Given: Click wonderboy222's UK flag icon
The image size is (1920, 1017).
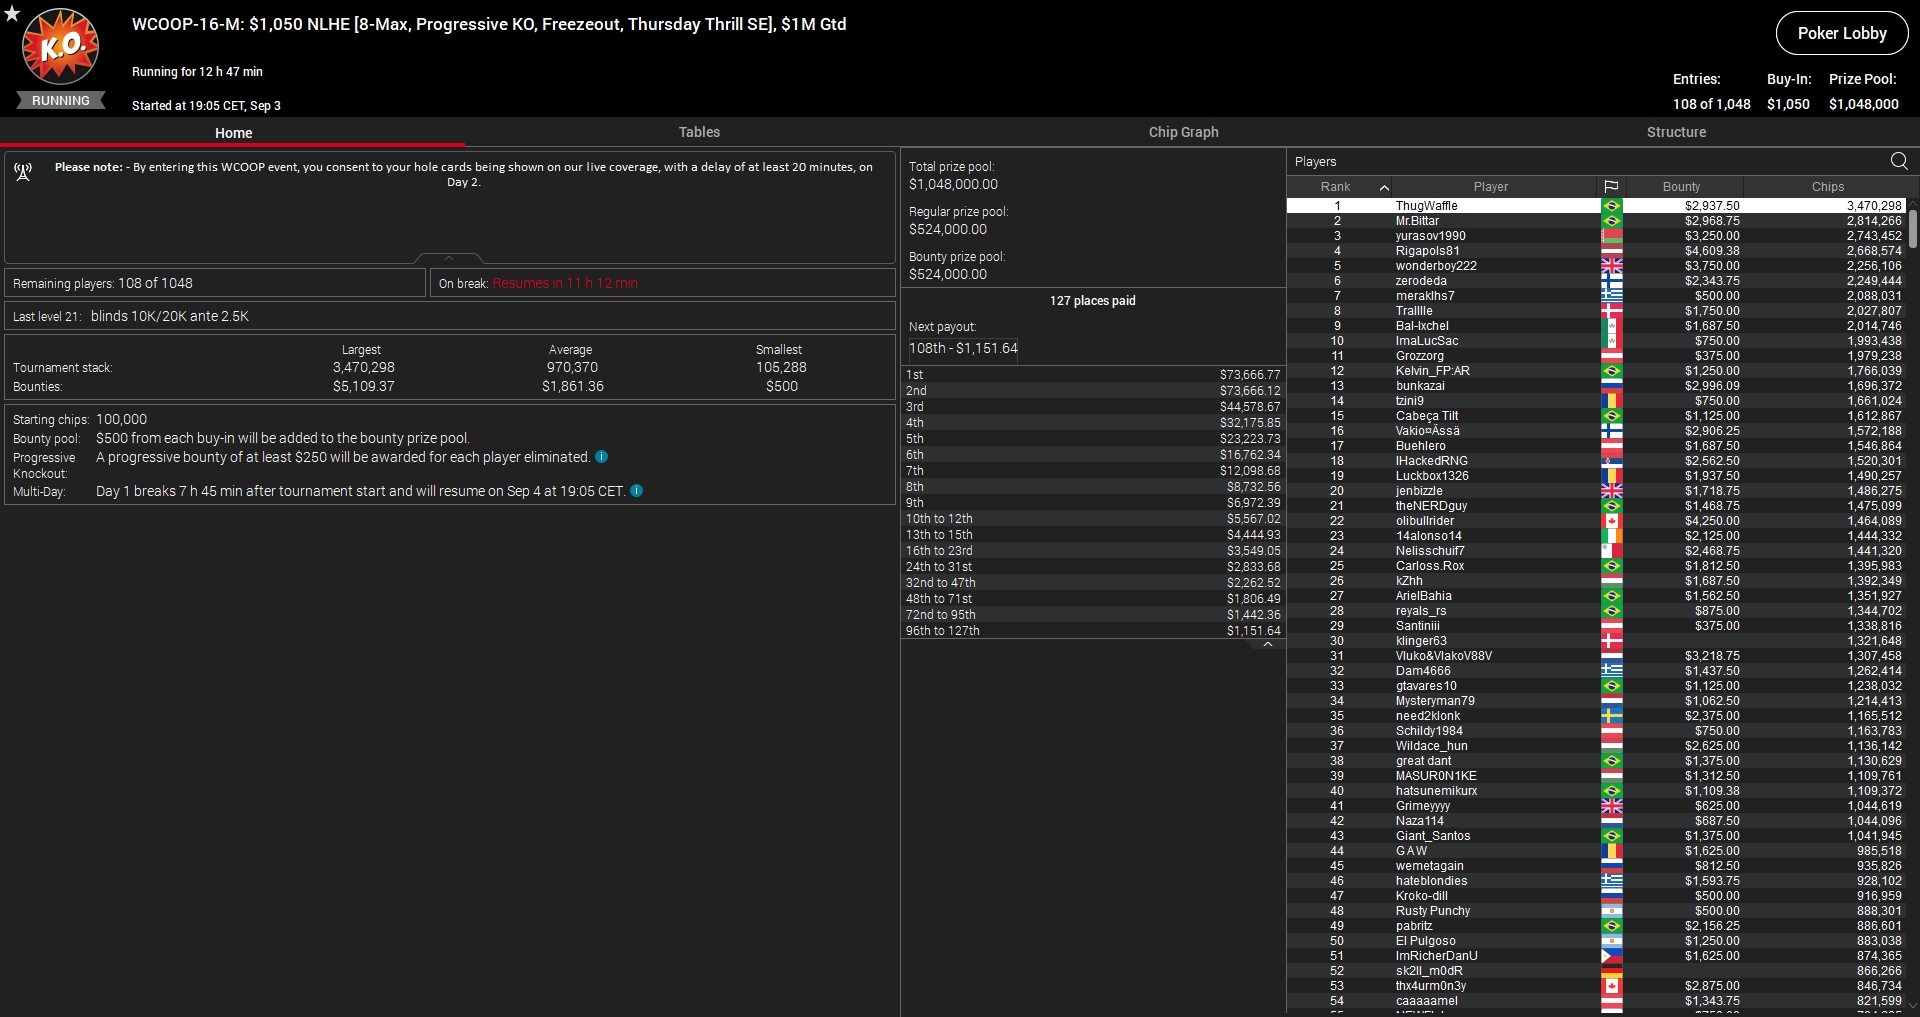Looking at the screenshot, I should tap(1611, 266).
